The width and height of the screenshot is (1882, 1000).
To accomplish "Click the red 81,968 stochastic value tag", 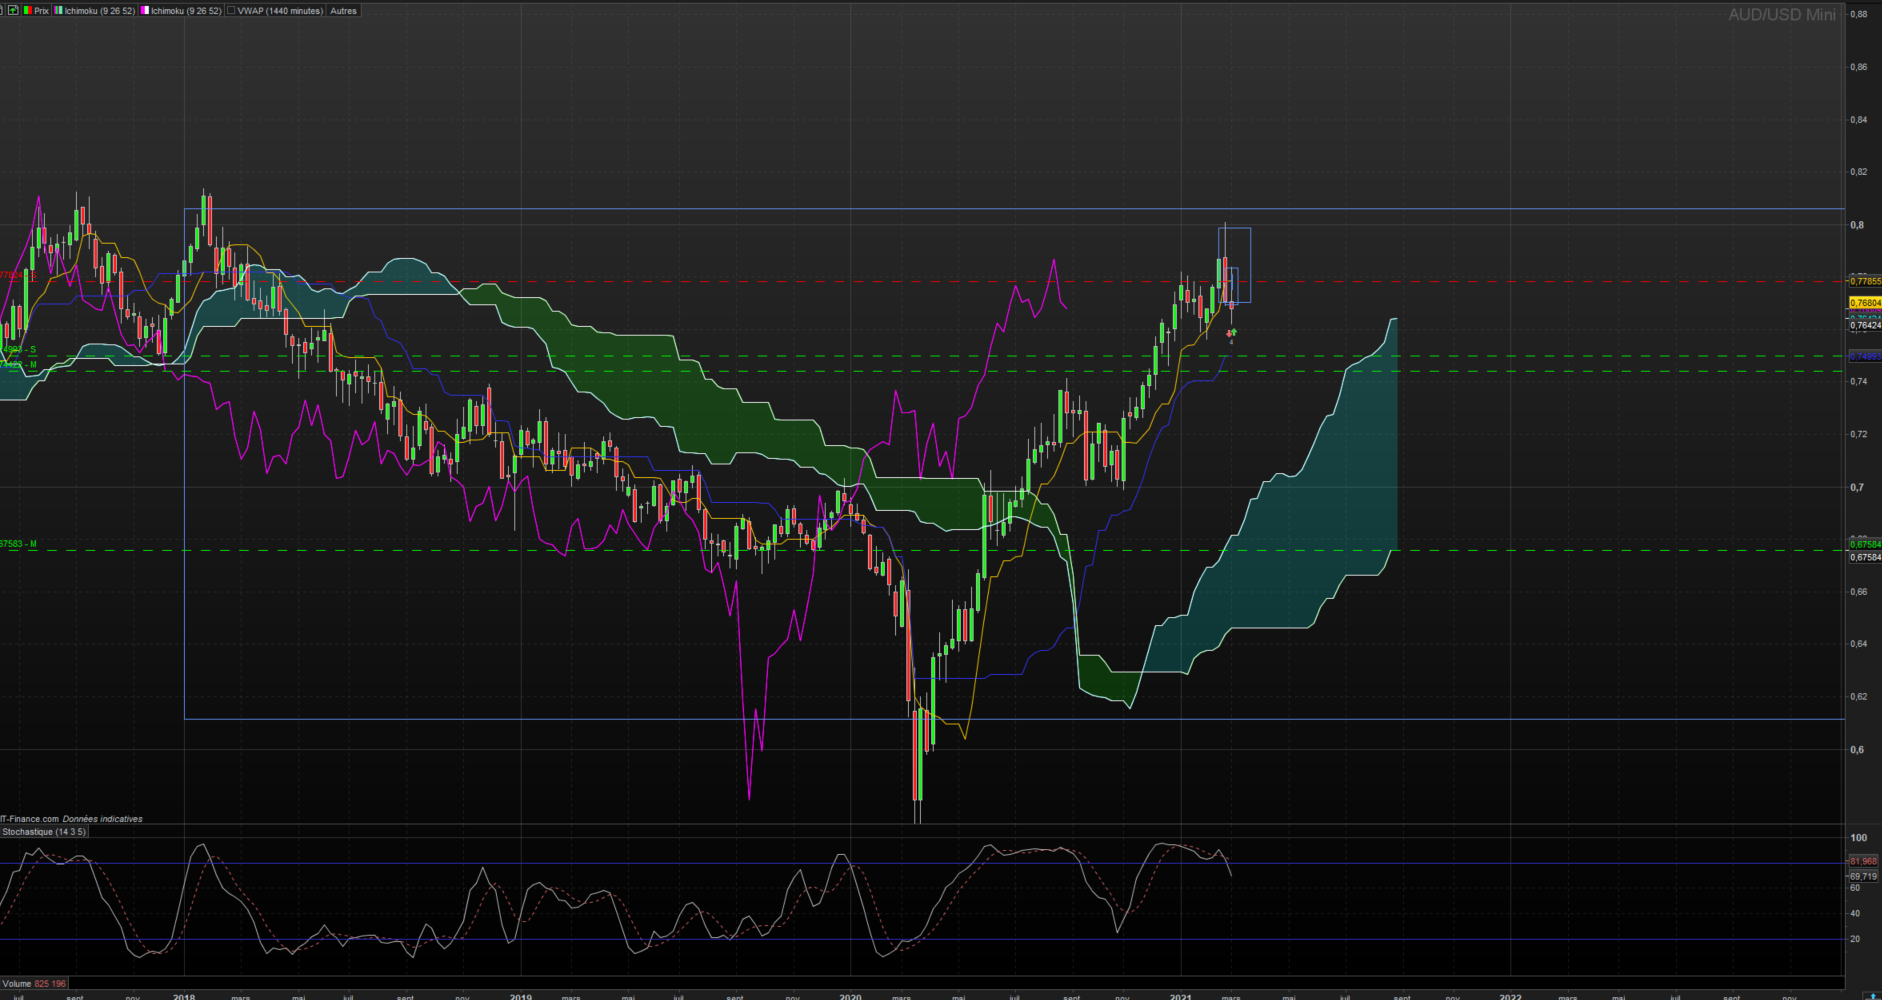I will 1864,861.
